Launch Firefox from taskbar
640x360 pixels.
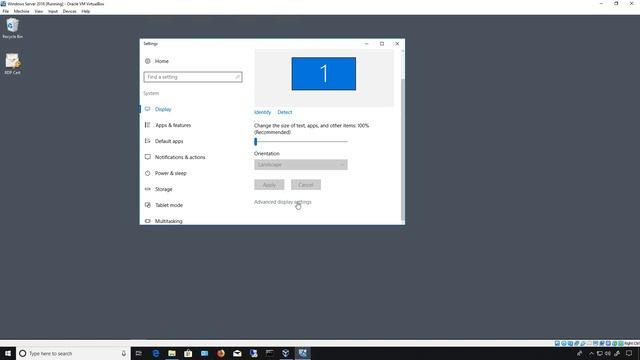(221, 353)
